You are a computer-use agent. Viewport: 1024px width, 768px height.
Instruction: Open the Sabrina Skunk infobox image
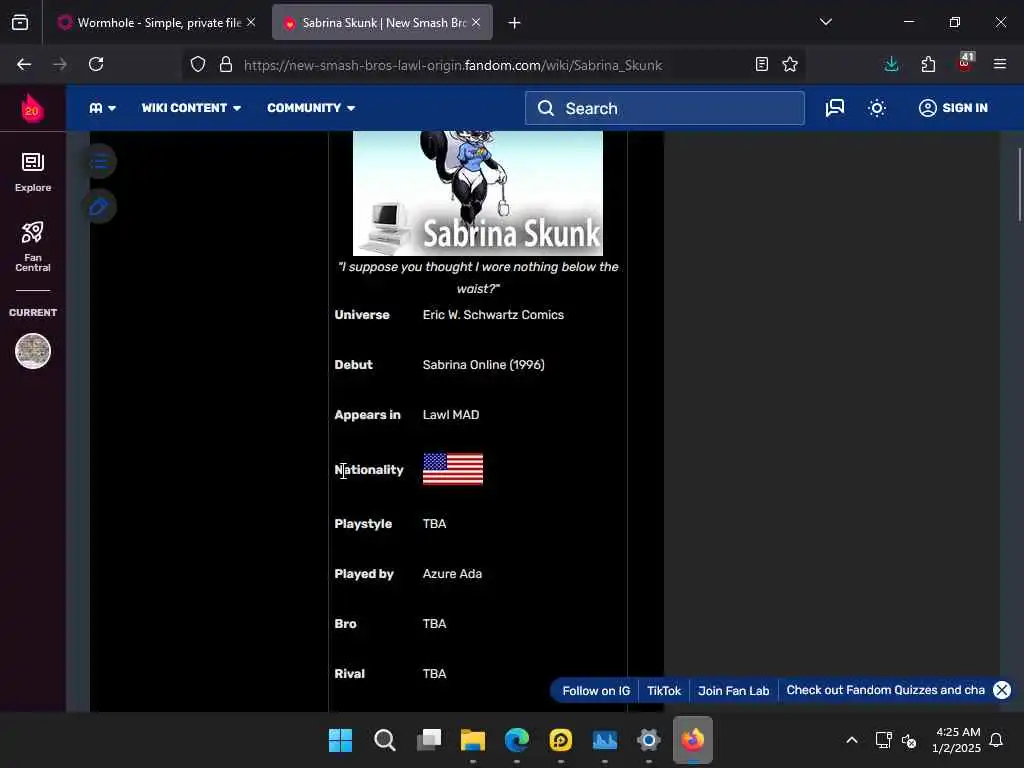477,193
